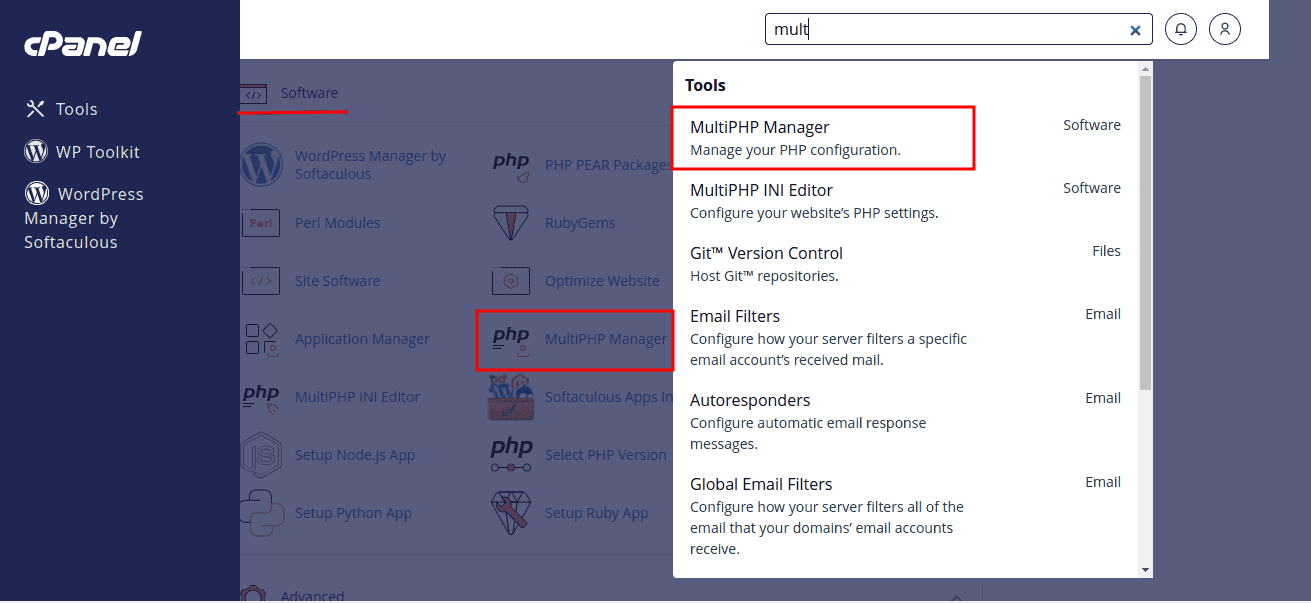Click the Setup Python App icon
1311x603 pixels.
(x=262, y=513)
